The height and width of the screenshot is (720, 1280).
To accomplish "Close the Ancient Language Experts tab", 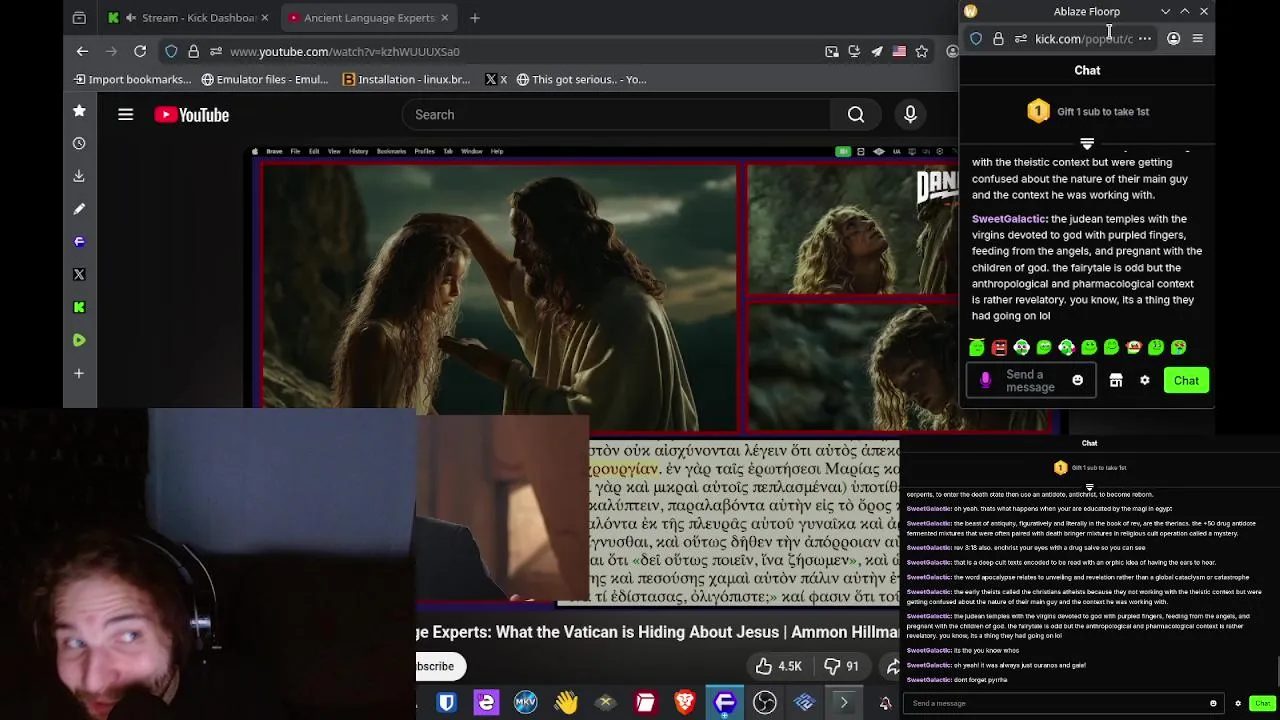I will (444, 17).
